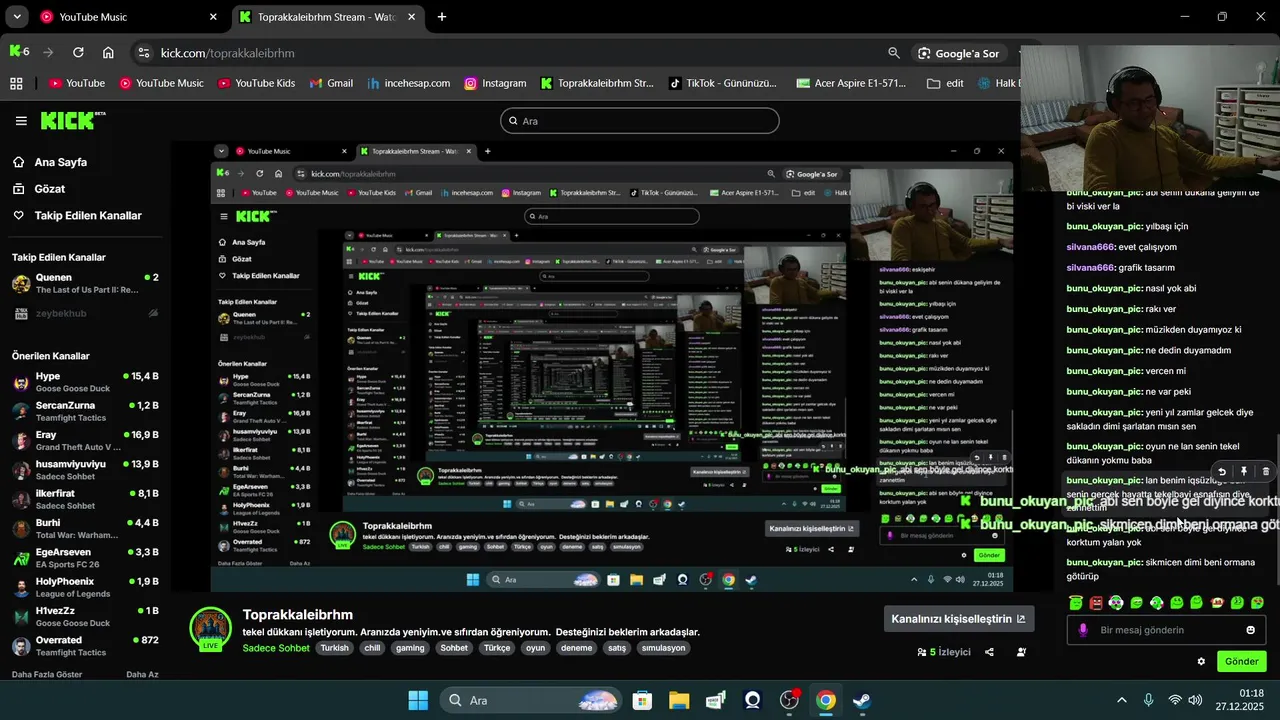Image resolution: width=1280 pixels, height=720 pixels.
Task: Open the Gmail bookmark
Action: tap(331, 83)
